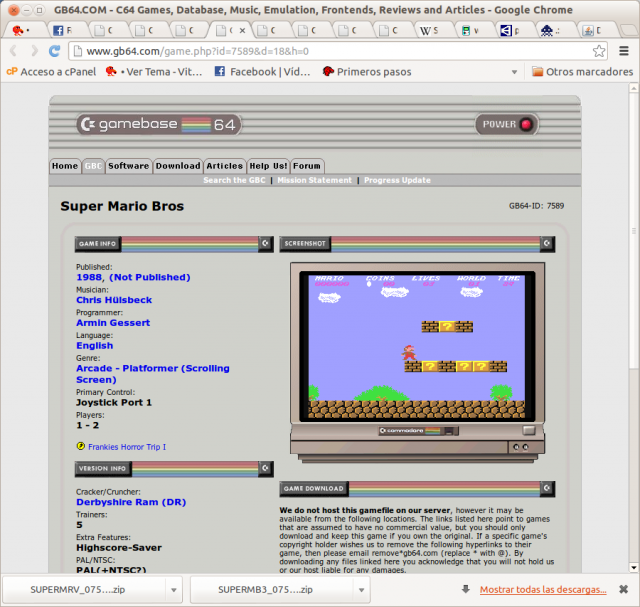
Task: Open Ver Tema - Vit... bookmark
Action: (154, 72)
